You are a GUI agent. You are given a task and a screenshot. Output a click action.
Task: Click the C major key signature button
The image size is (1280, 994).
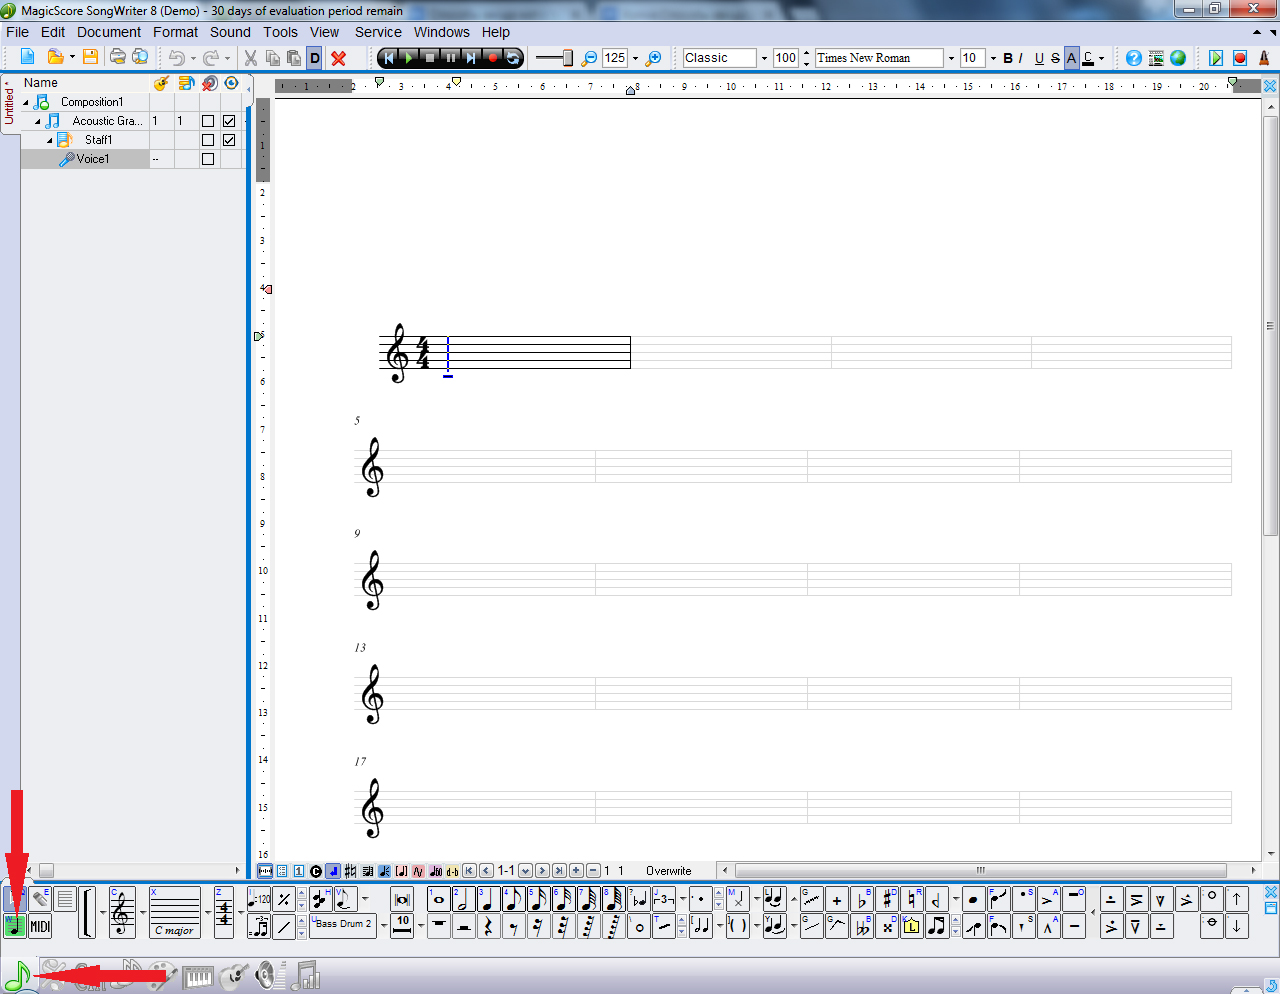[x=175, y=913]
